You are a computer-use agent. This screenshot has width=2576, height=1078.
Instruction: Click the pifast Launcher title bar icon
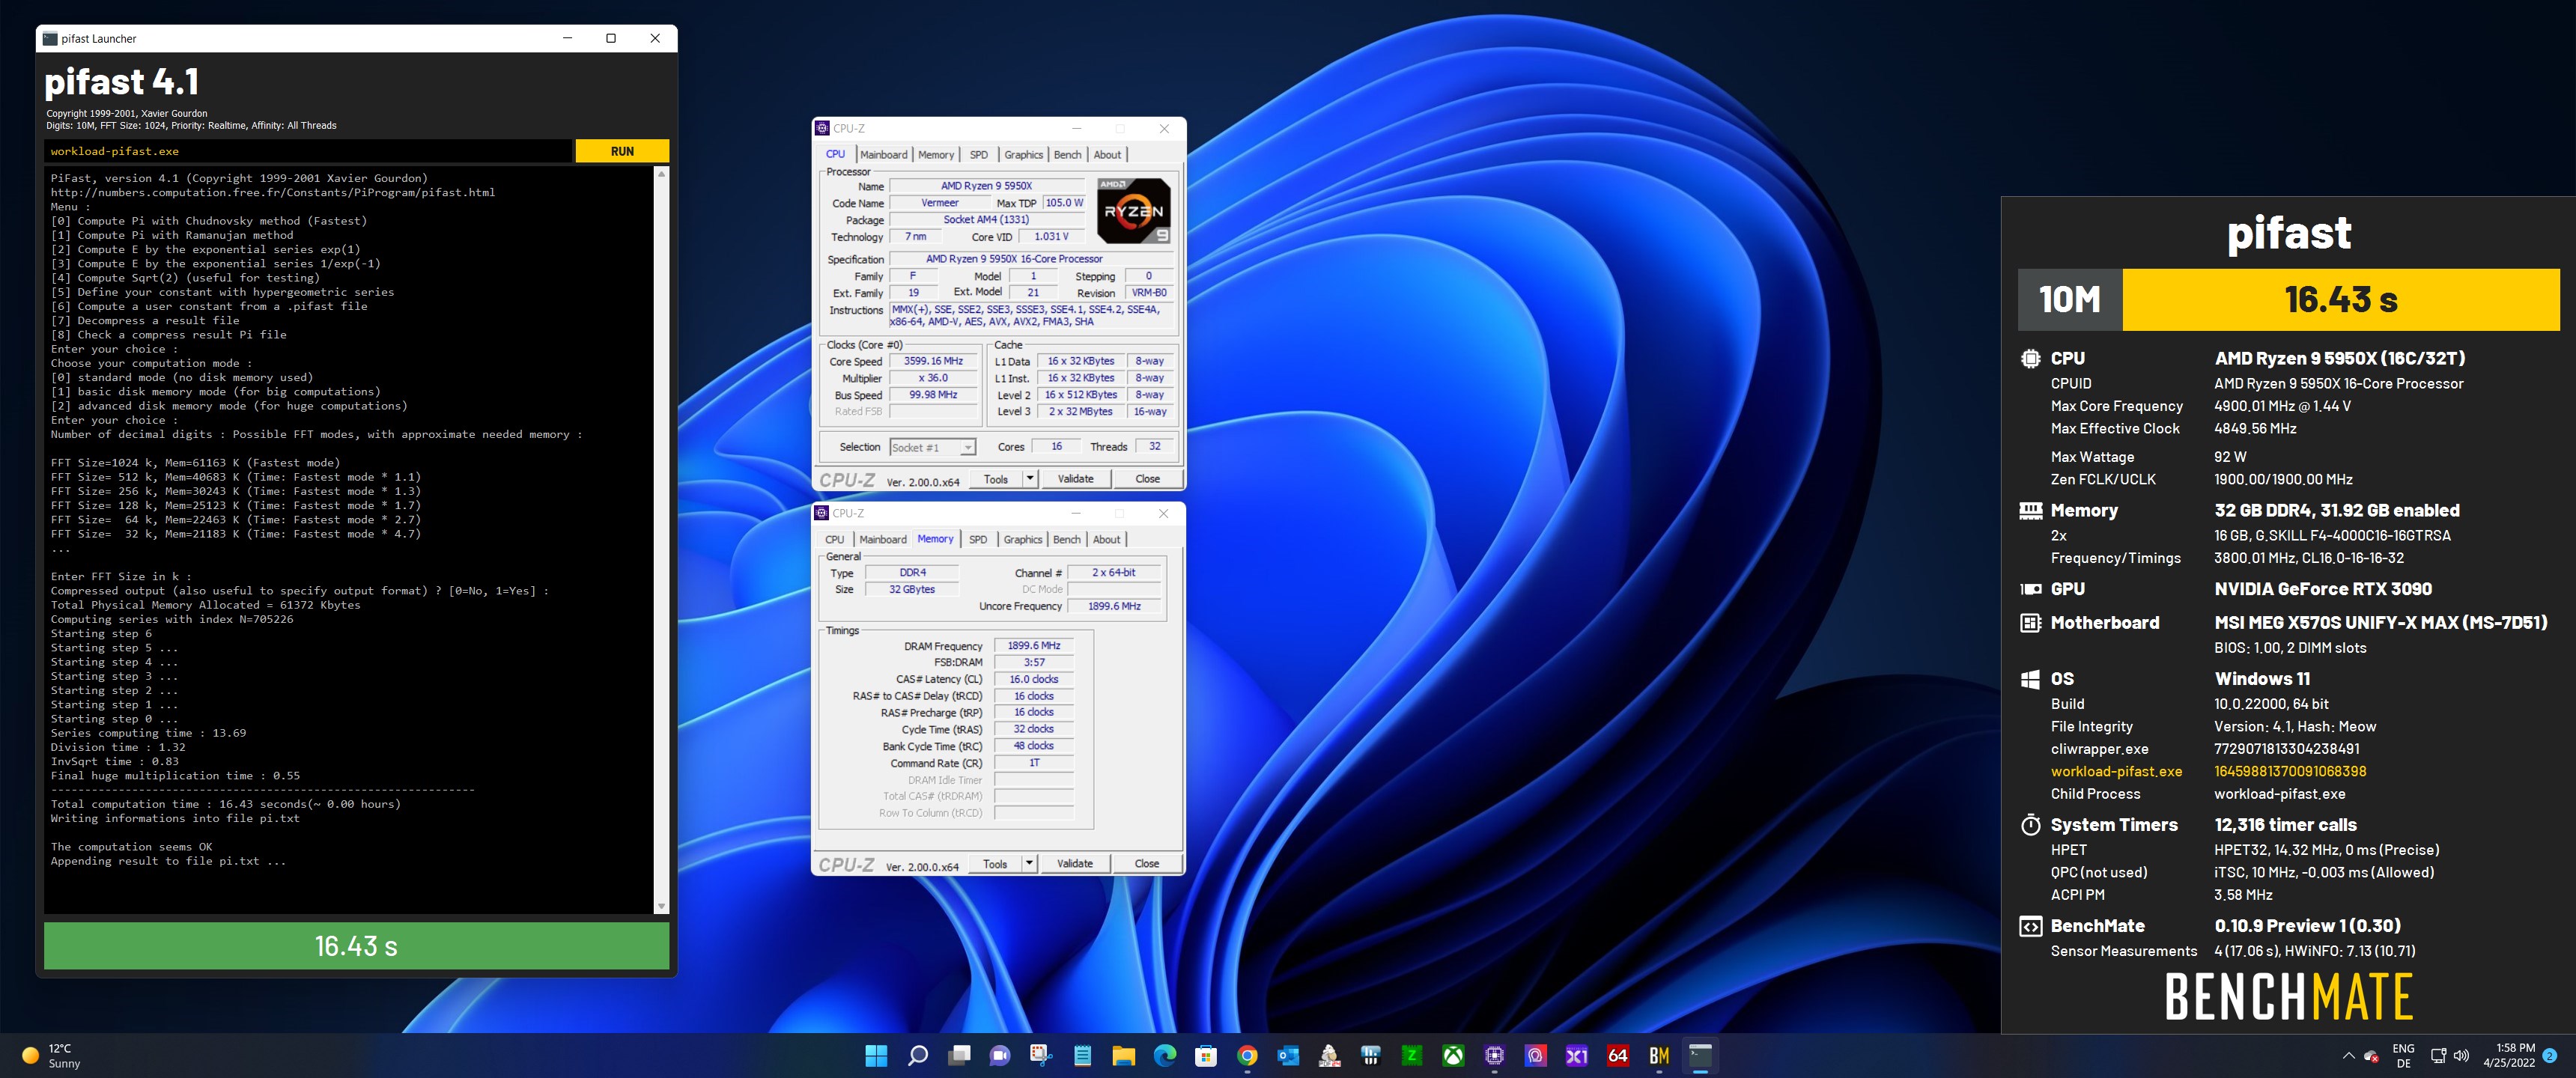(50, 38)
